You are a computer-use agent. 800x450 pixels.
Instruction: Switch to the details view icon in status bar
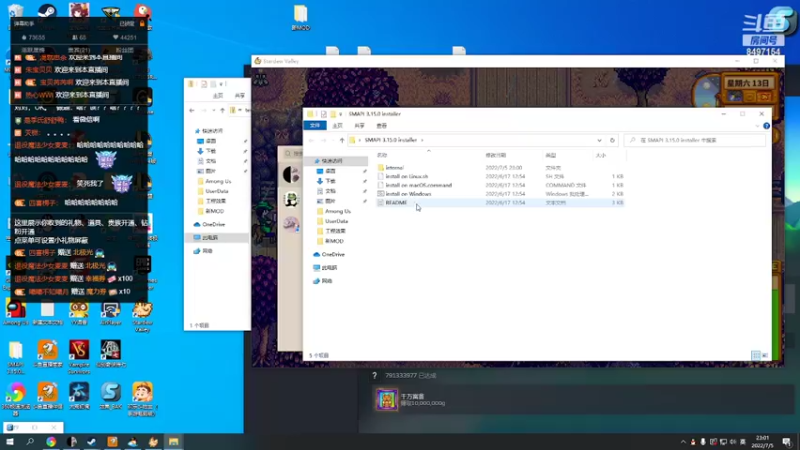tap(756, 355)
